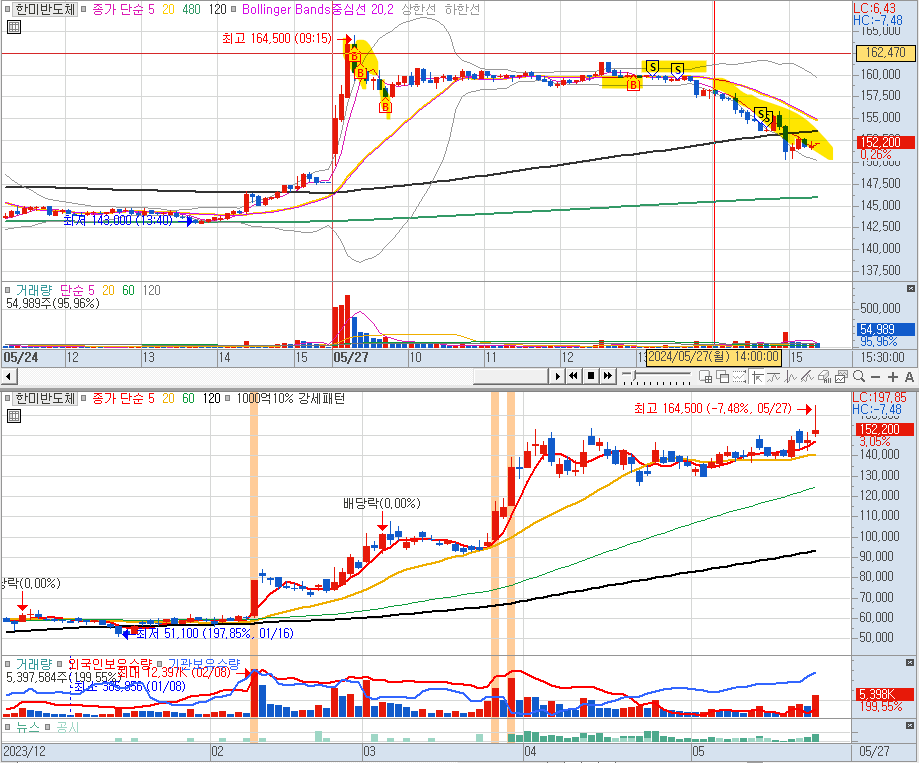This screenshot has height=763, width=919.
Task: Click the 1000억10% 강세패턴 indicator label
Action: tap(291, 398)
